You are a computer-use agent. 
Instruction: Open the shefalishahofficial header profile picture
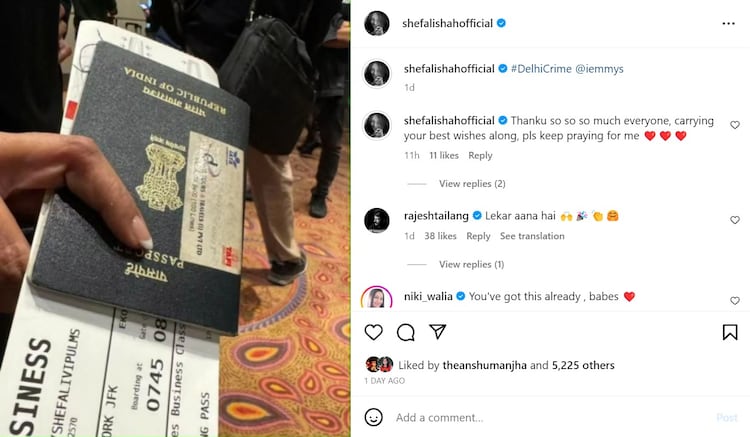click(x=376, y=23)
